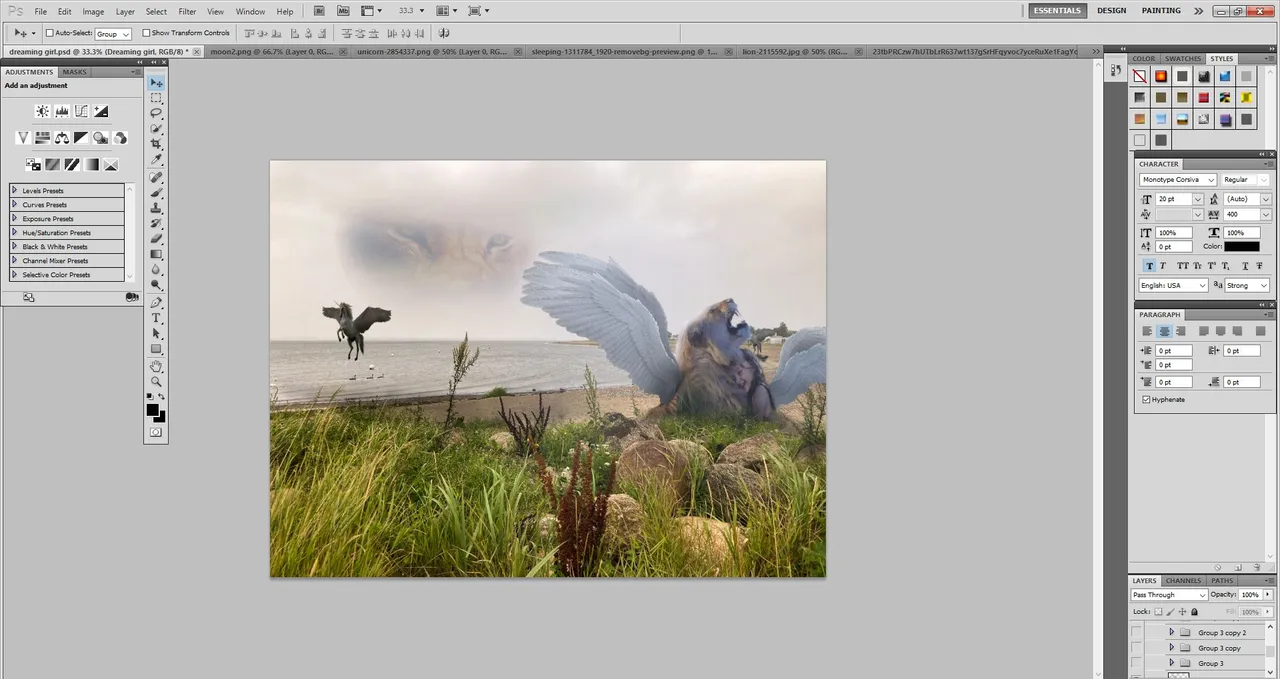This screenshot has width=1280, height=679.
Task: Expand Curves Presets list
Action: 15,204
